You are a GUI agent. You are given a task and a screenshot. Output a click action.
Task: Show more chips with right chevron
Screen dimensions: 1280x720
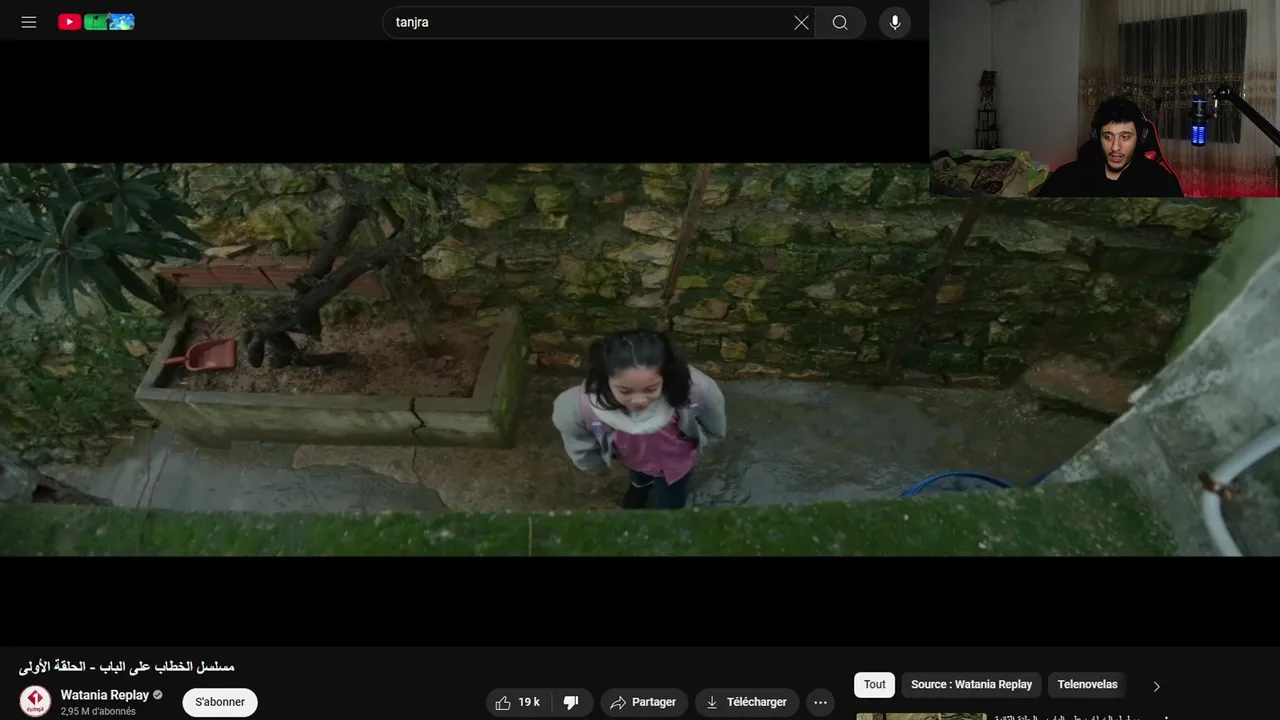pyautogui.click(x=1157, y=686)
